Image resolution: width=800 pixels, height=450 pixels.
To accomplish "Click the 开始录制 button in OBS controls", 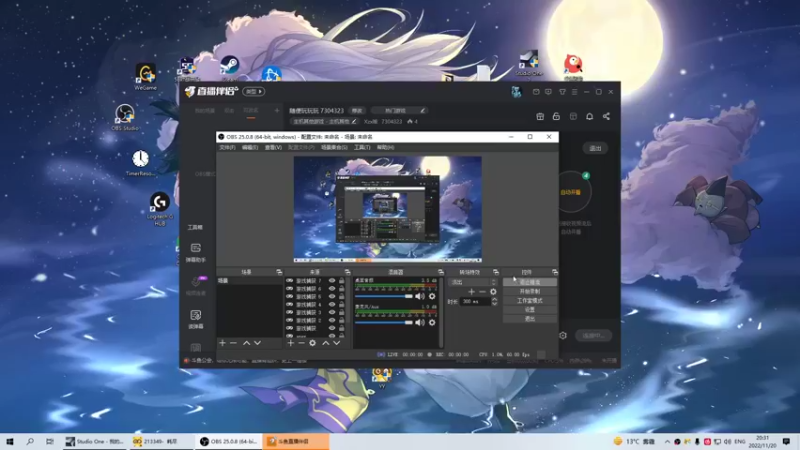I will tap(530, 291).
